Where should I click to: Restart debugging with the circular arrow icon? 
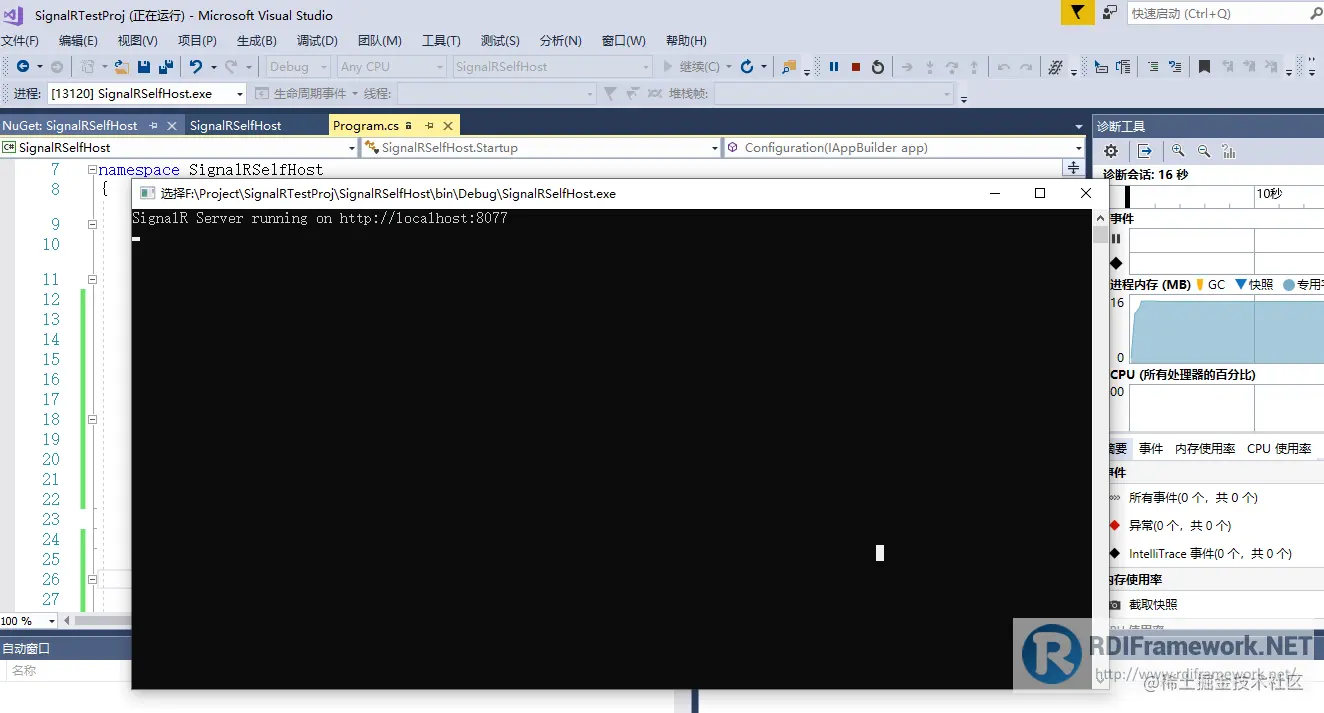coord(878,67)
